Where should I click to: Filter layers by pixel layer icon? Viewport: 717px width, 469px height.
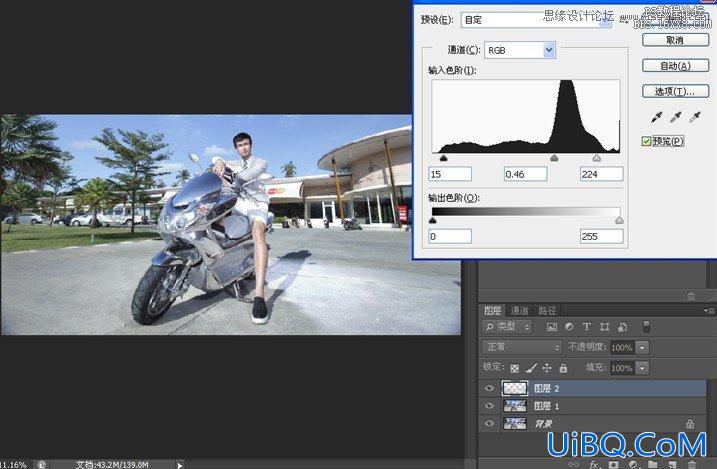coord(552,327)
